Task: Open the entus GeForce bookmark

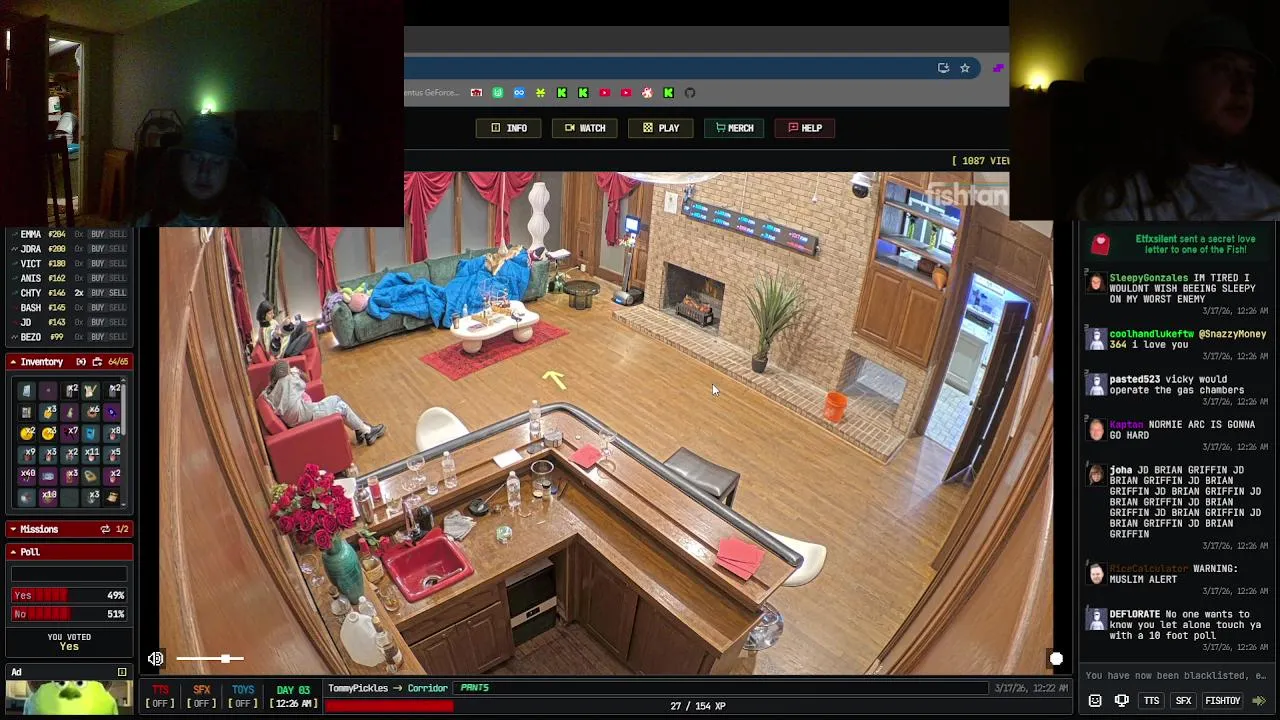Action: (432, 93)
